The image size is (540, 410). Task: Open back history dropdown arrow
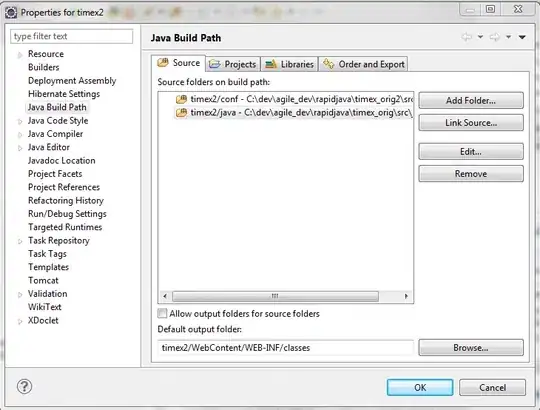[480, 36]
